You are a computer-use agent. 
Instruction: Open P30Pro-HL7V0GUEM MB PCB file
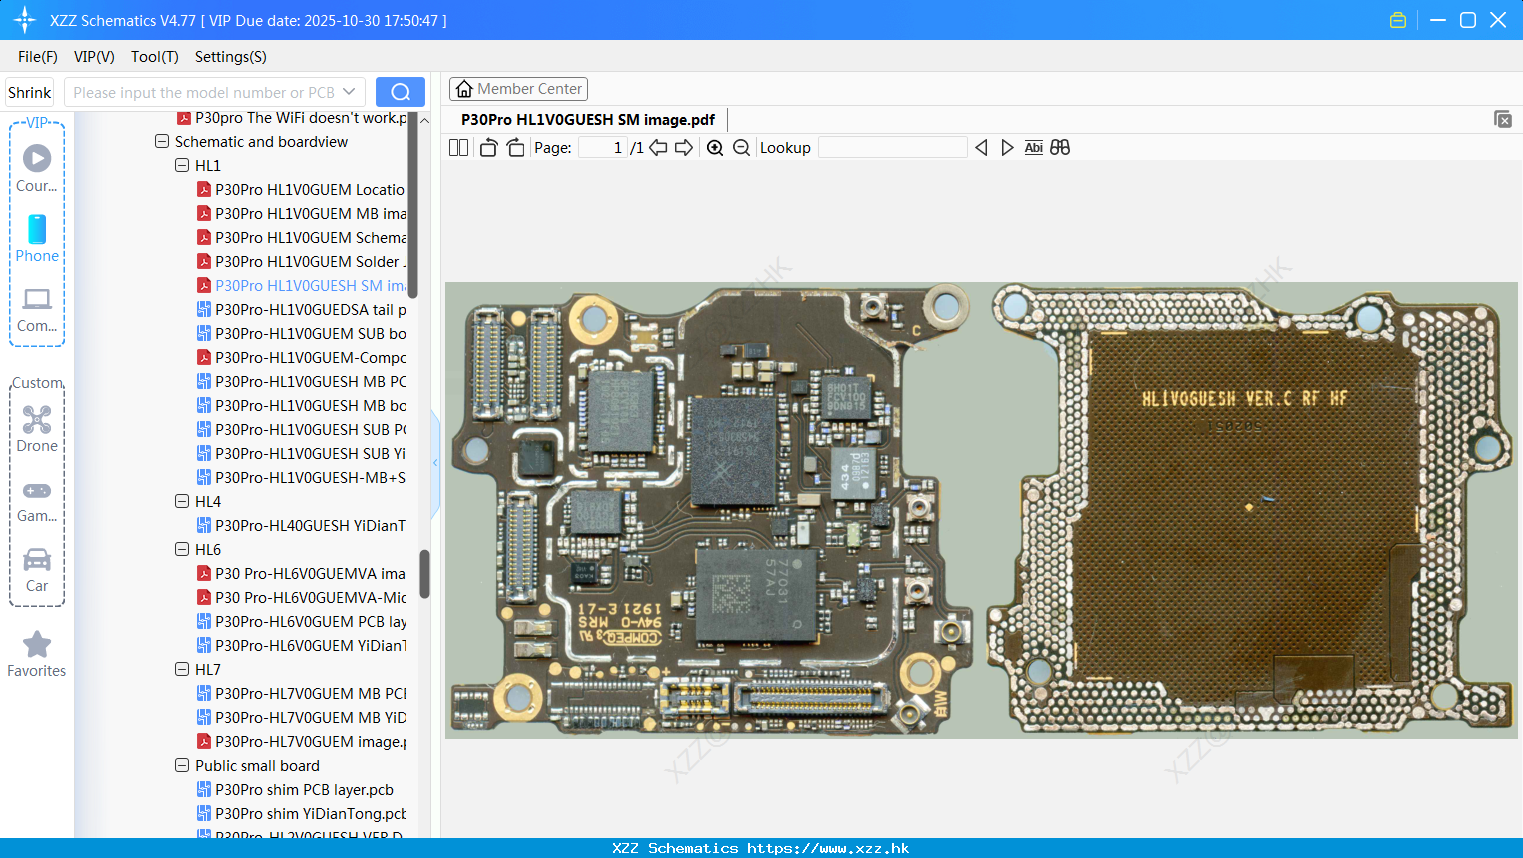point(301,694)
